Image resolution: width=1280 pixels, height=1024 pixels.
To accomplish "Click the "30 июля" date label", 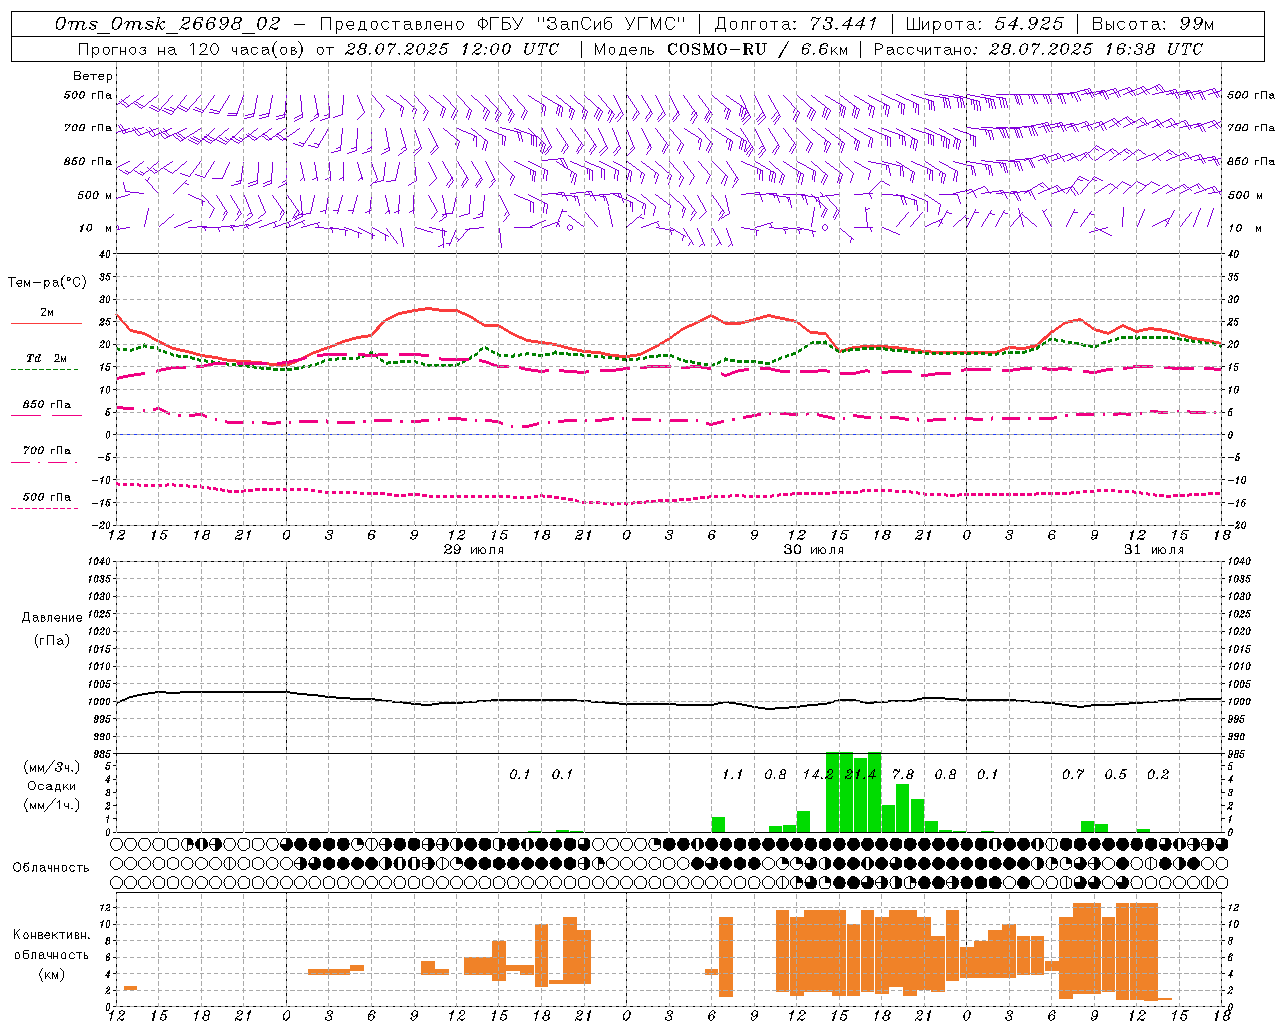I will click(814, 550).
